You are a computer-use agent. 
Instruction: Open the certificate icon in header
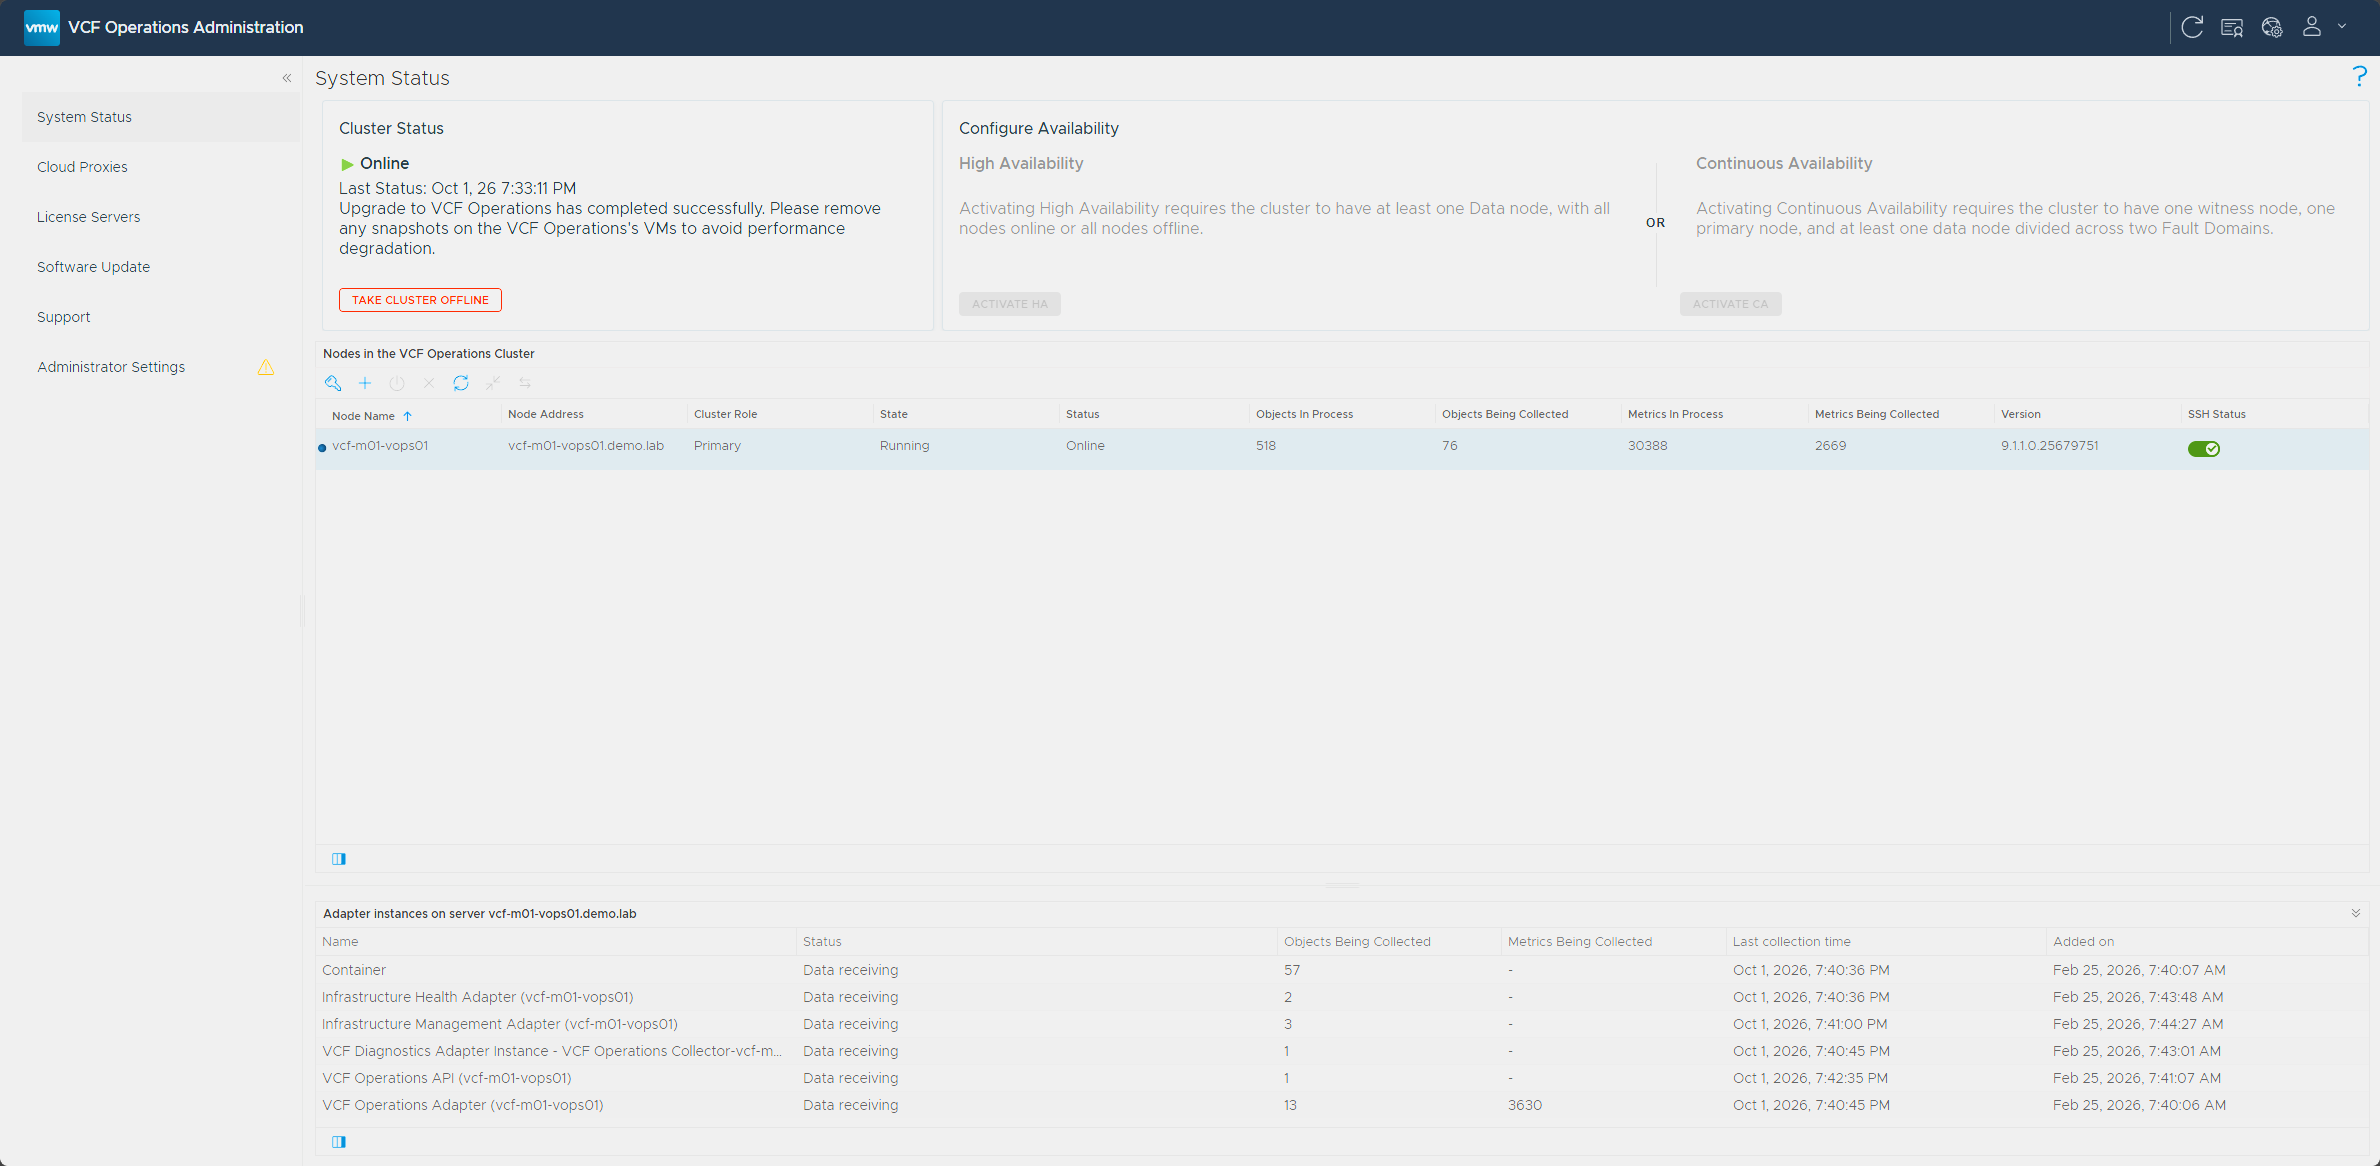[2232, 27]
